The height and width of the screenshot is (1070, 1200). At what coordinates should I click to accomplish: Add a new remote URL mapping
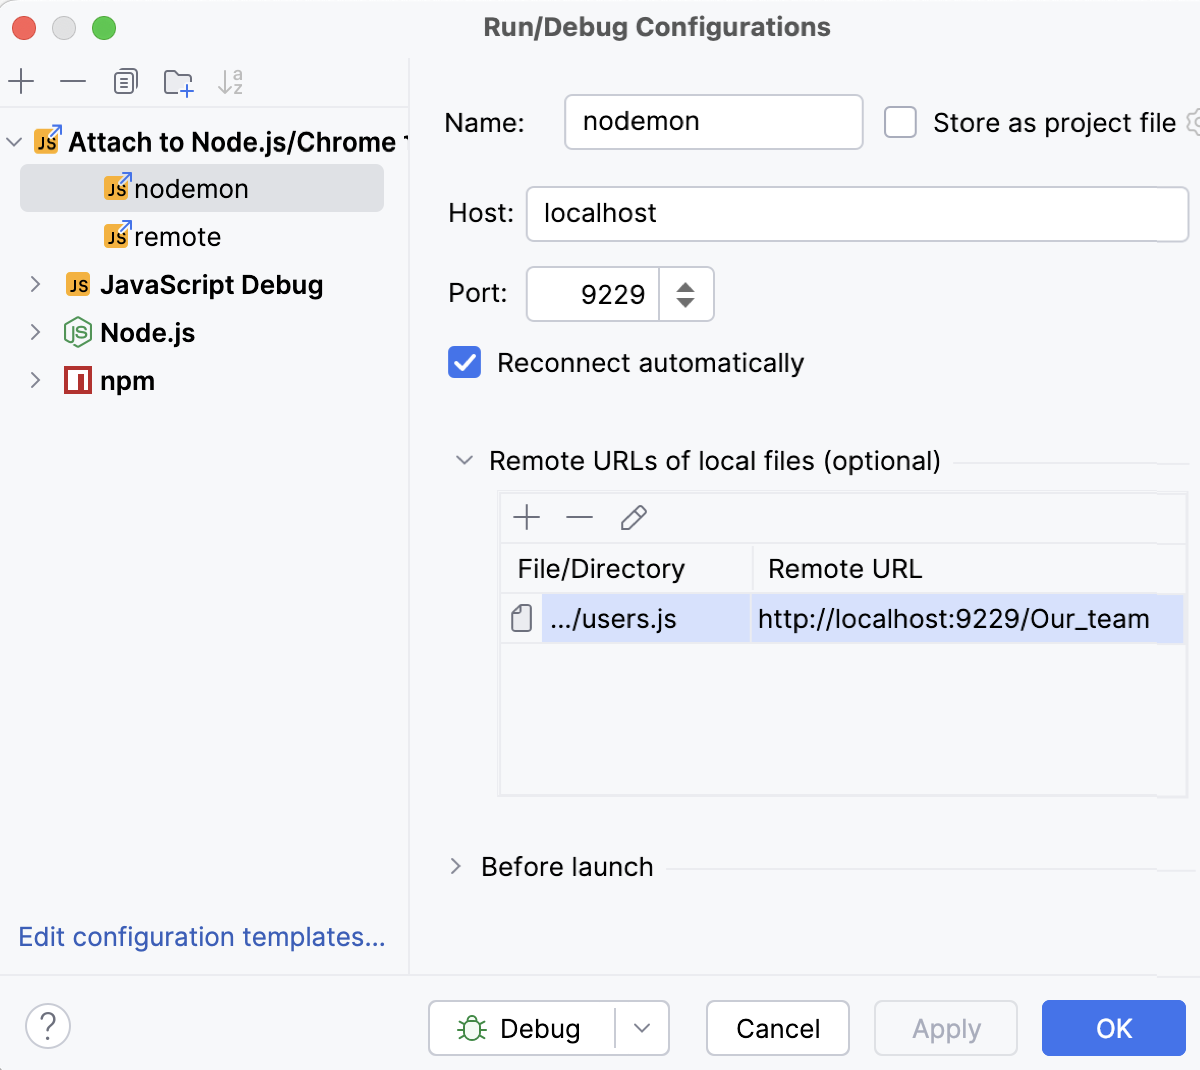pos(527,517)
